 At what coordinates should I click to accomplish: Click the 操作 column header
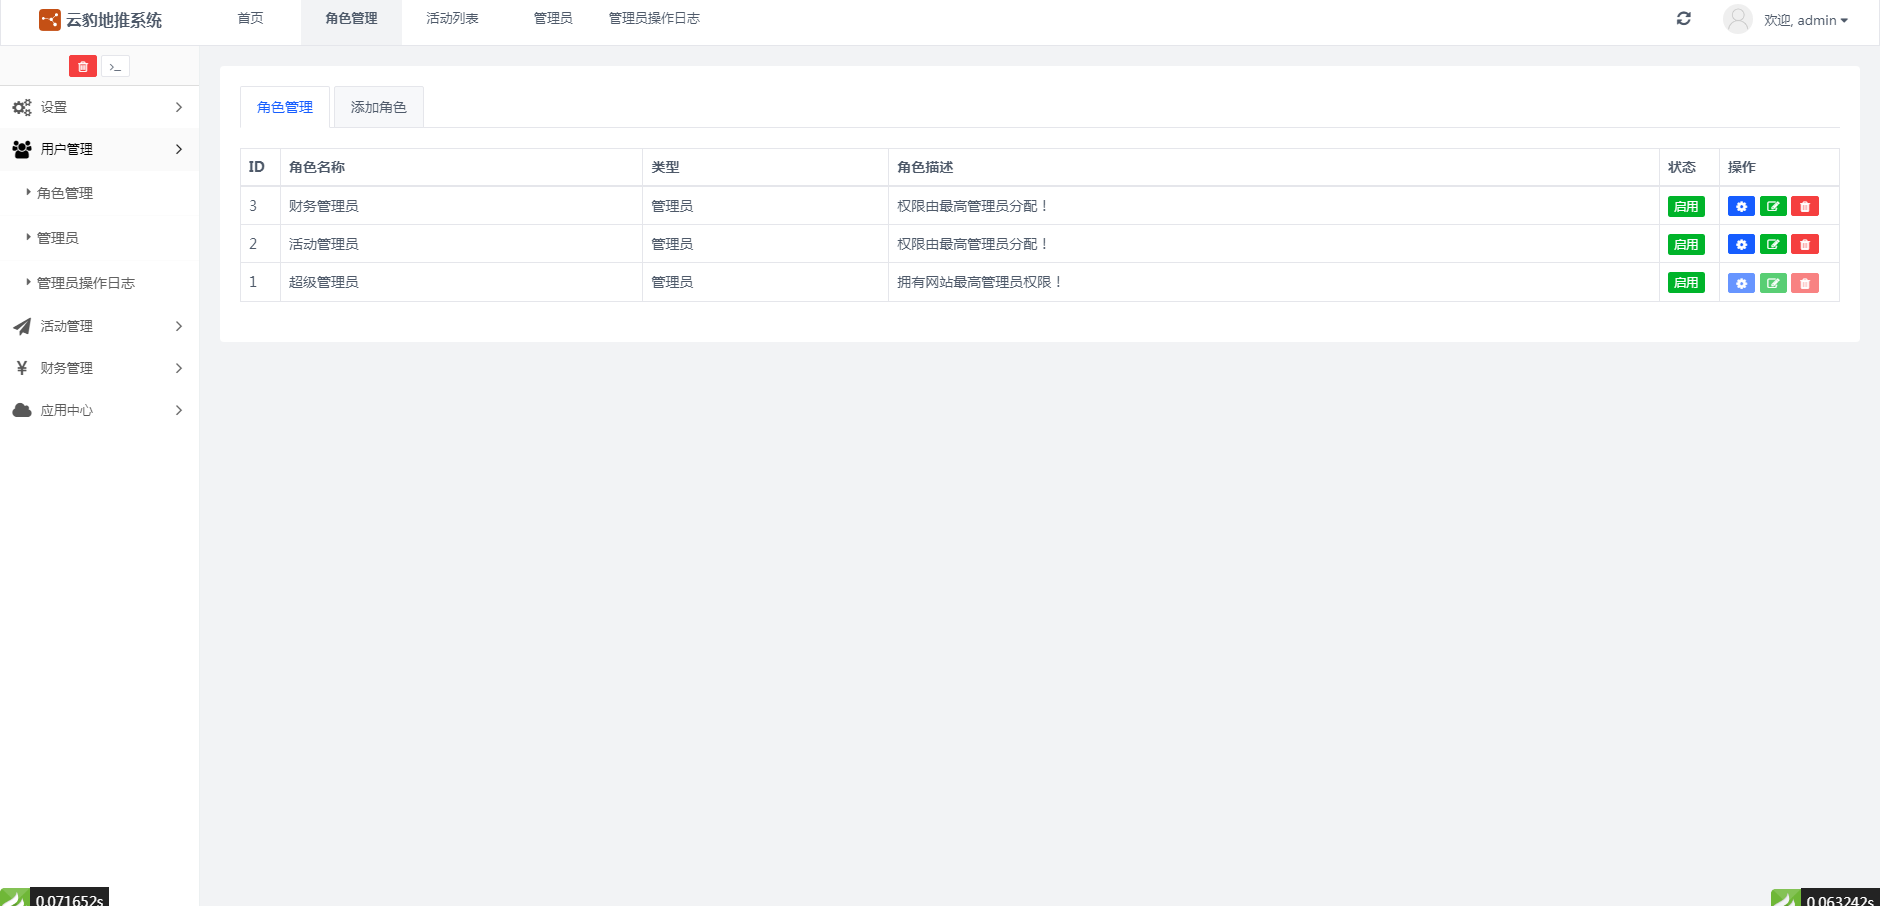1742,167
